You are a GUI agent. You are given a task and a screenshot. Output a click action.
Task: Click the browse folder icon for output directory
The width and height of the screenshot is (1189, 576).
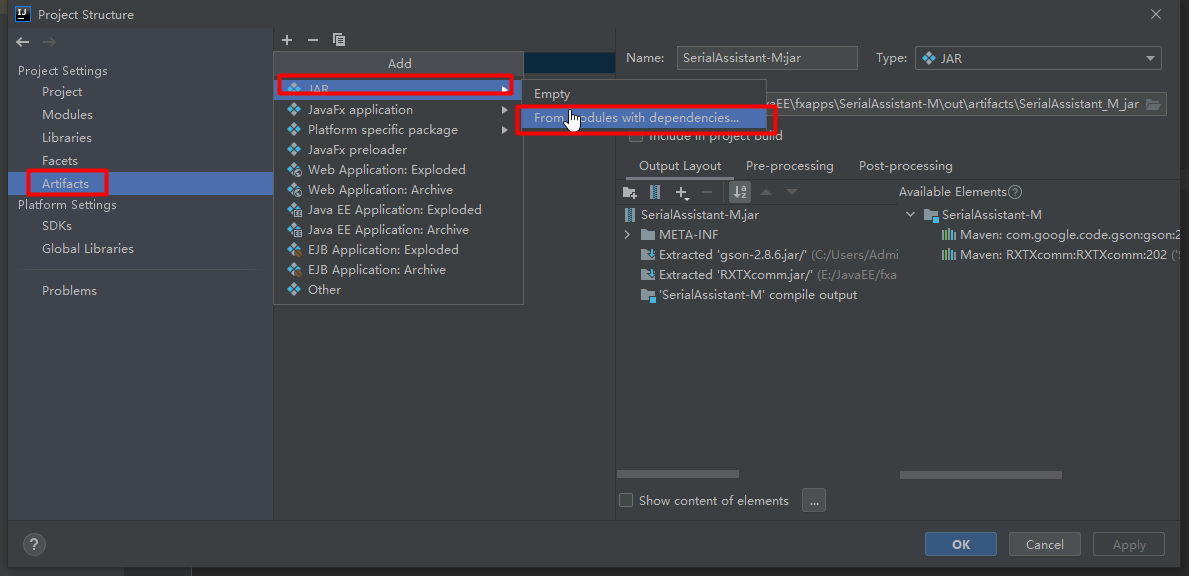(x=1153, y=104)
